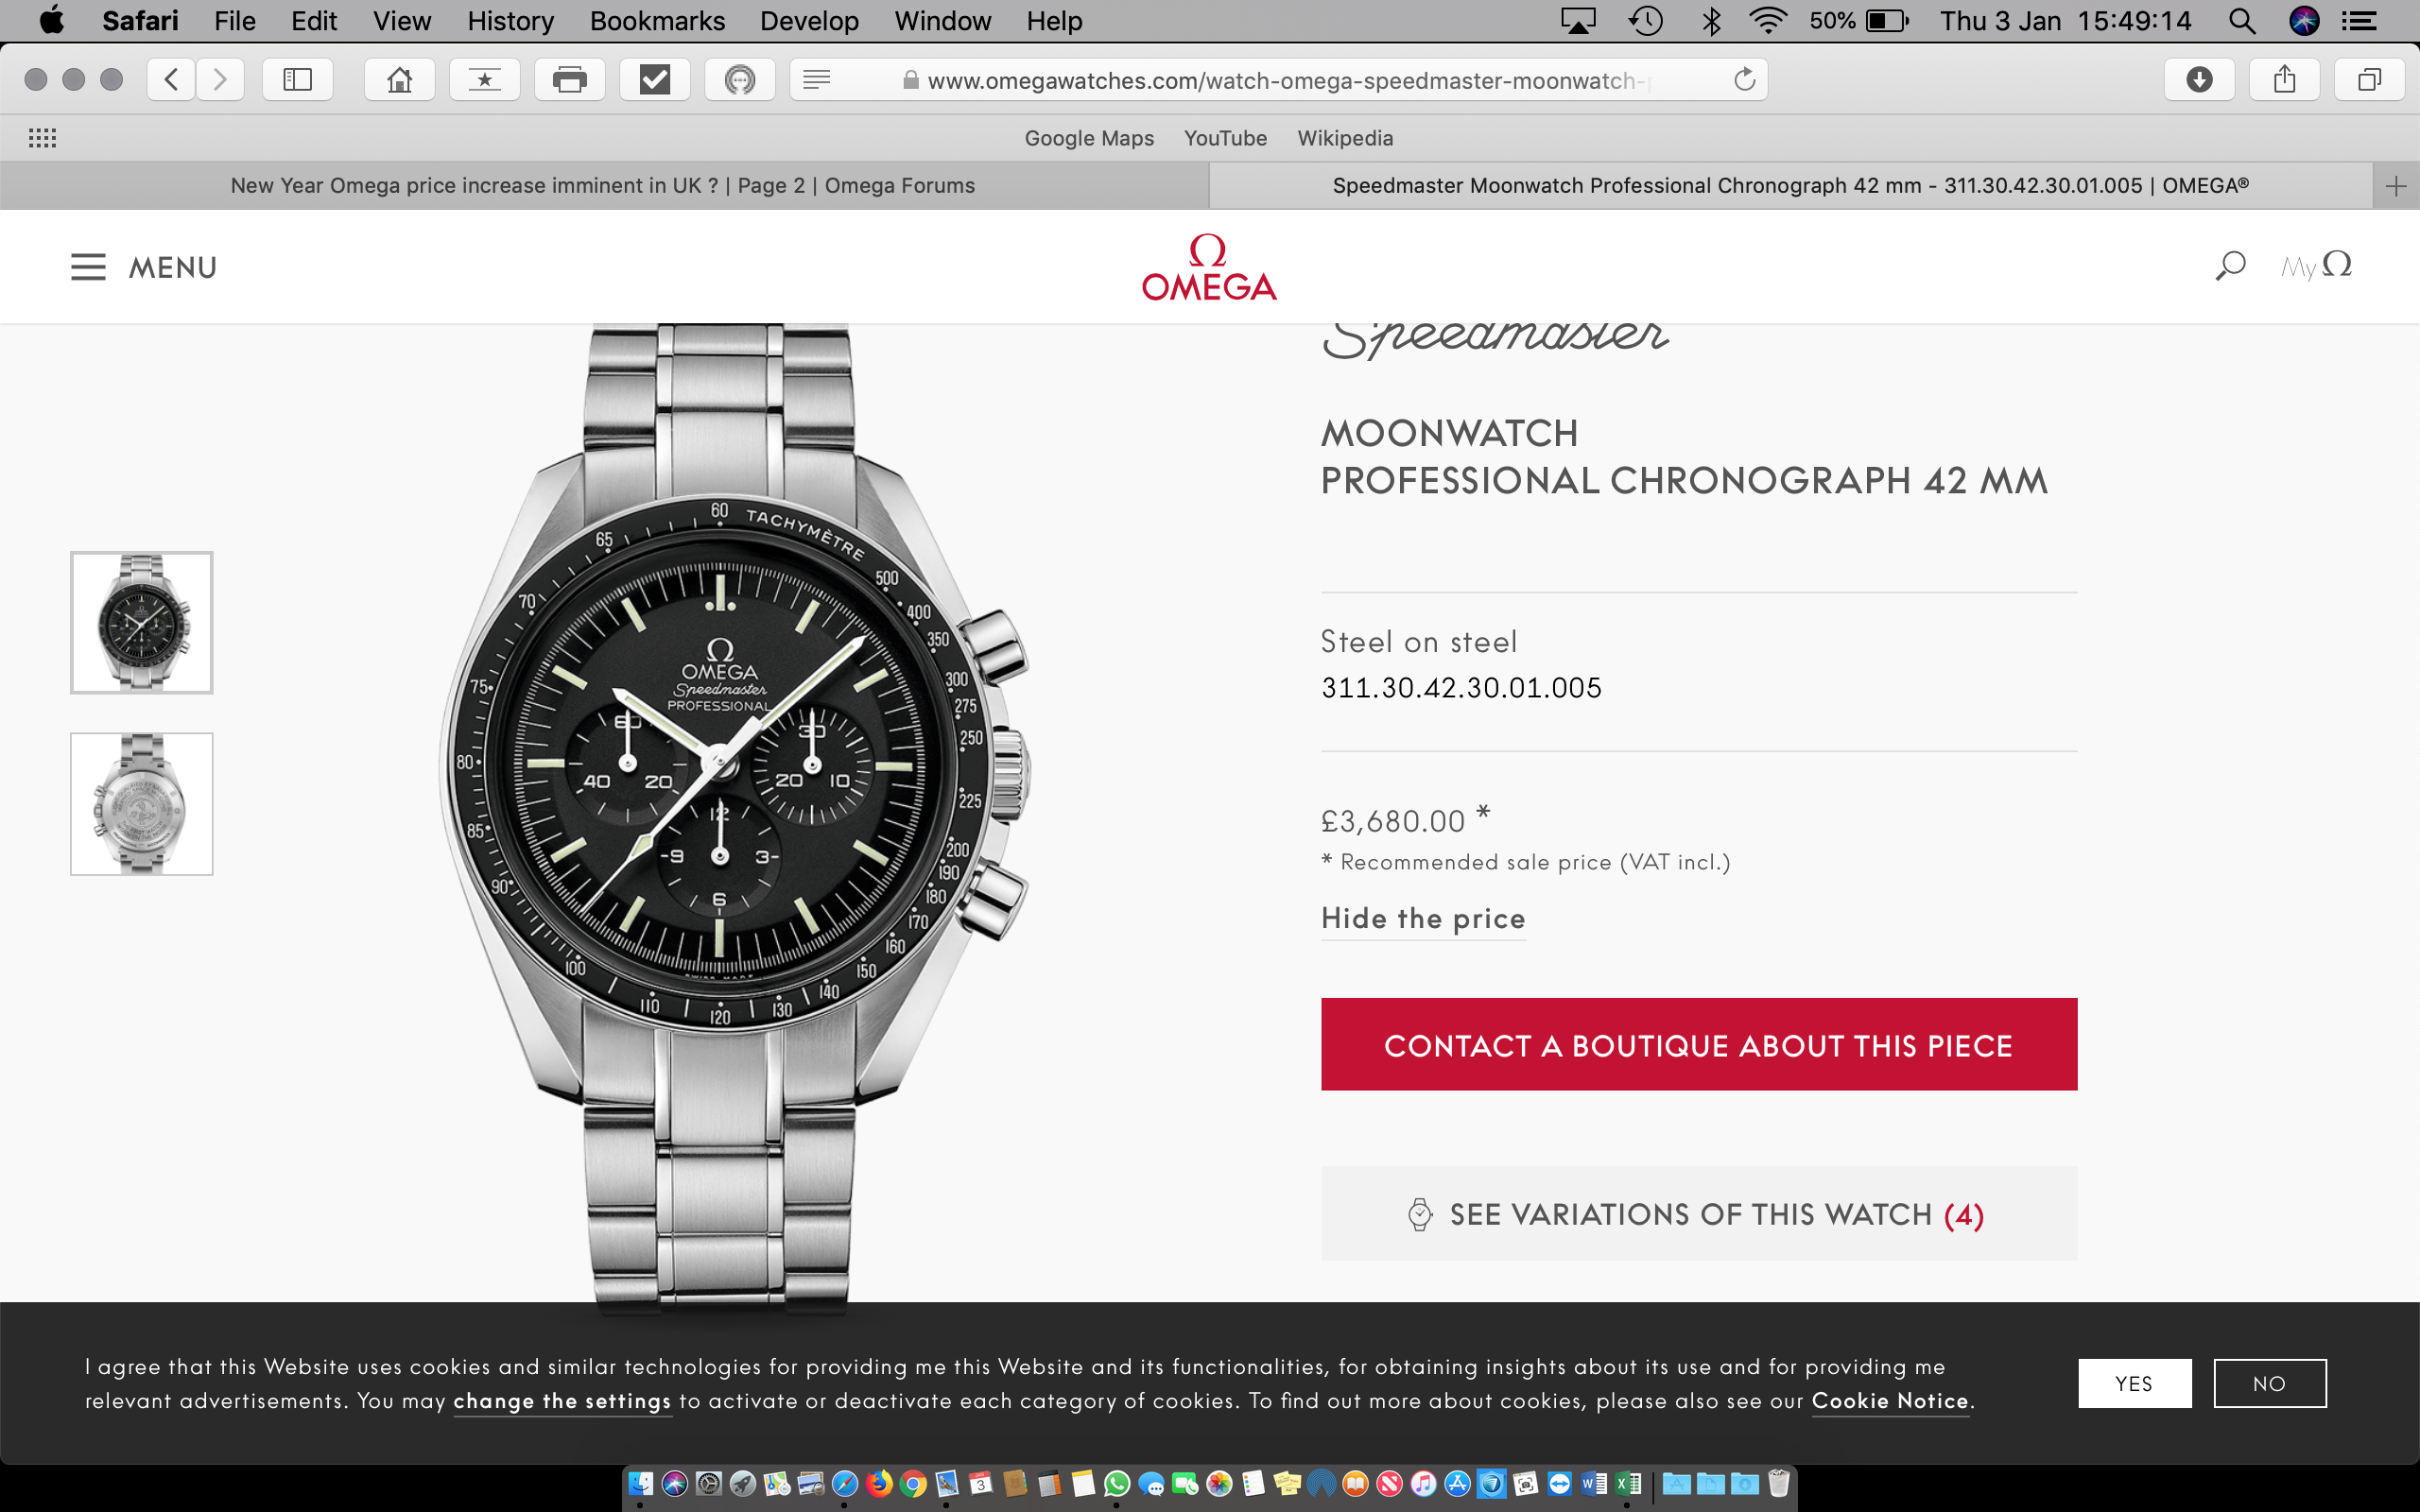Toggle Hide the price link
The image size is (2420, 1512).
(x=1423, y=918)
